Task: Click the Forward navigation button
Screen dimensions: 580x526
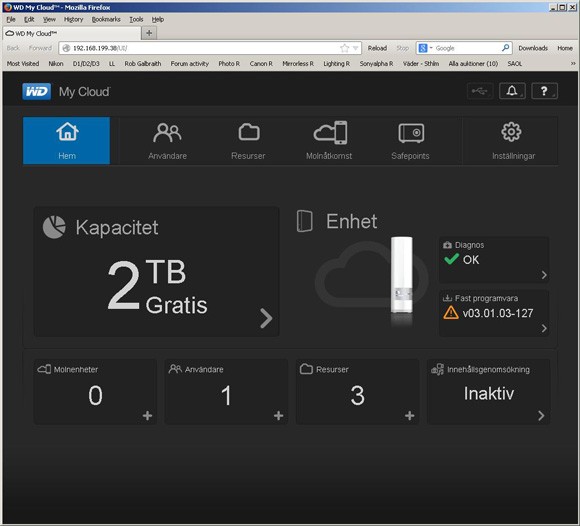Action: coord(40,48)
